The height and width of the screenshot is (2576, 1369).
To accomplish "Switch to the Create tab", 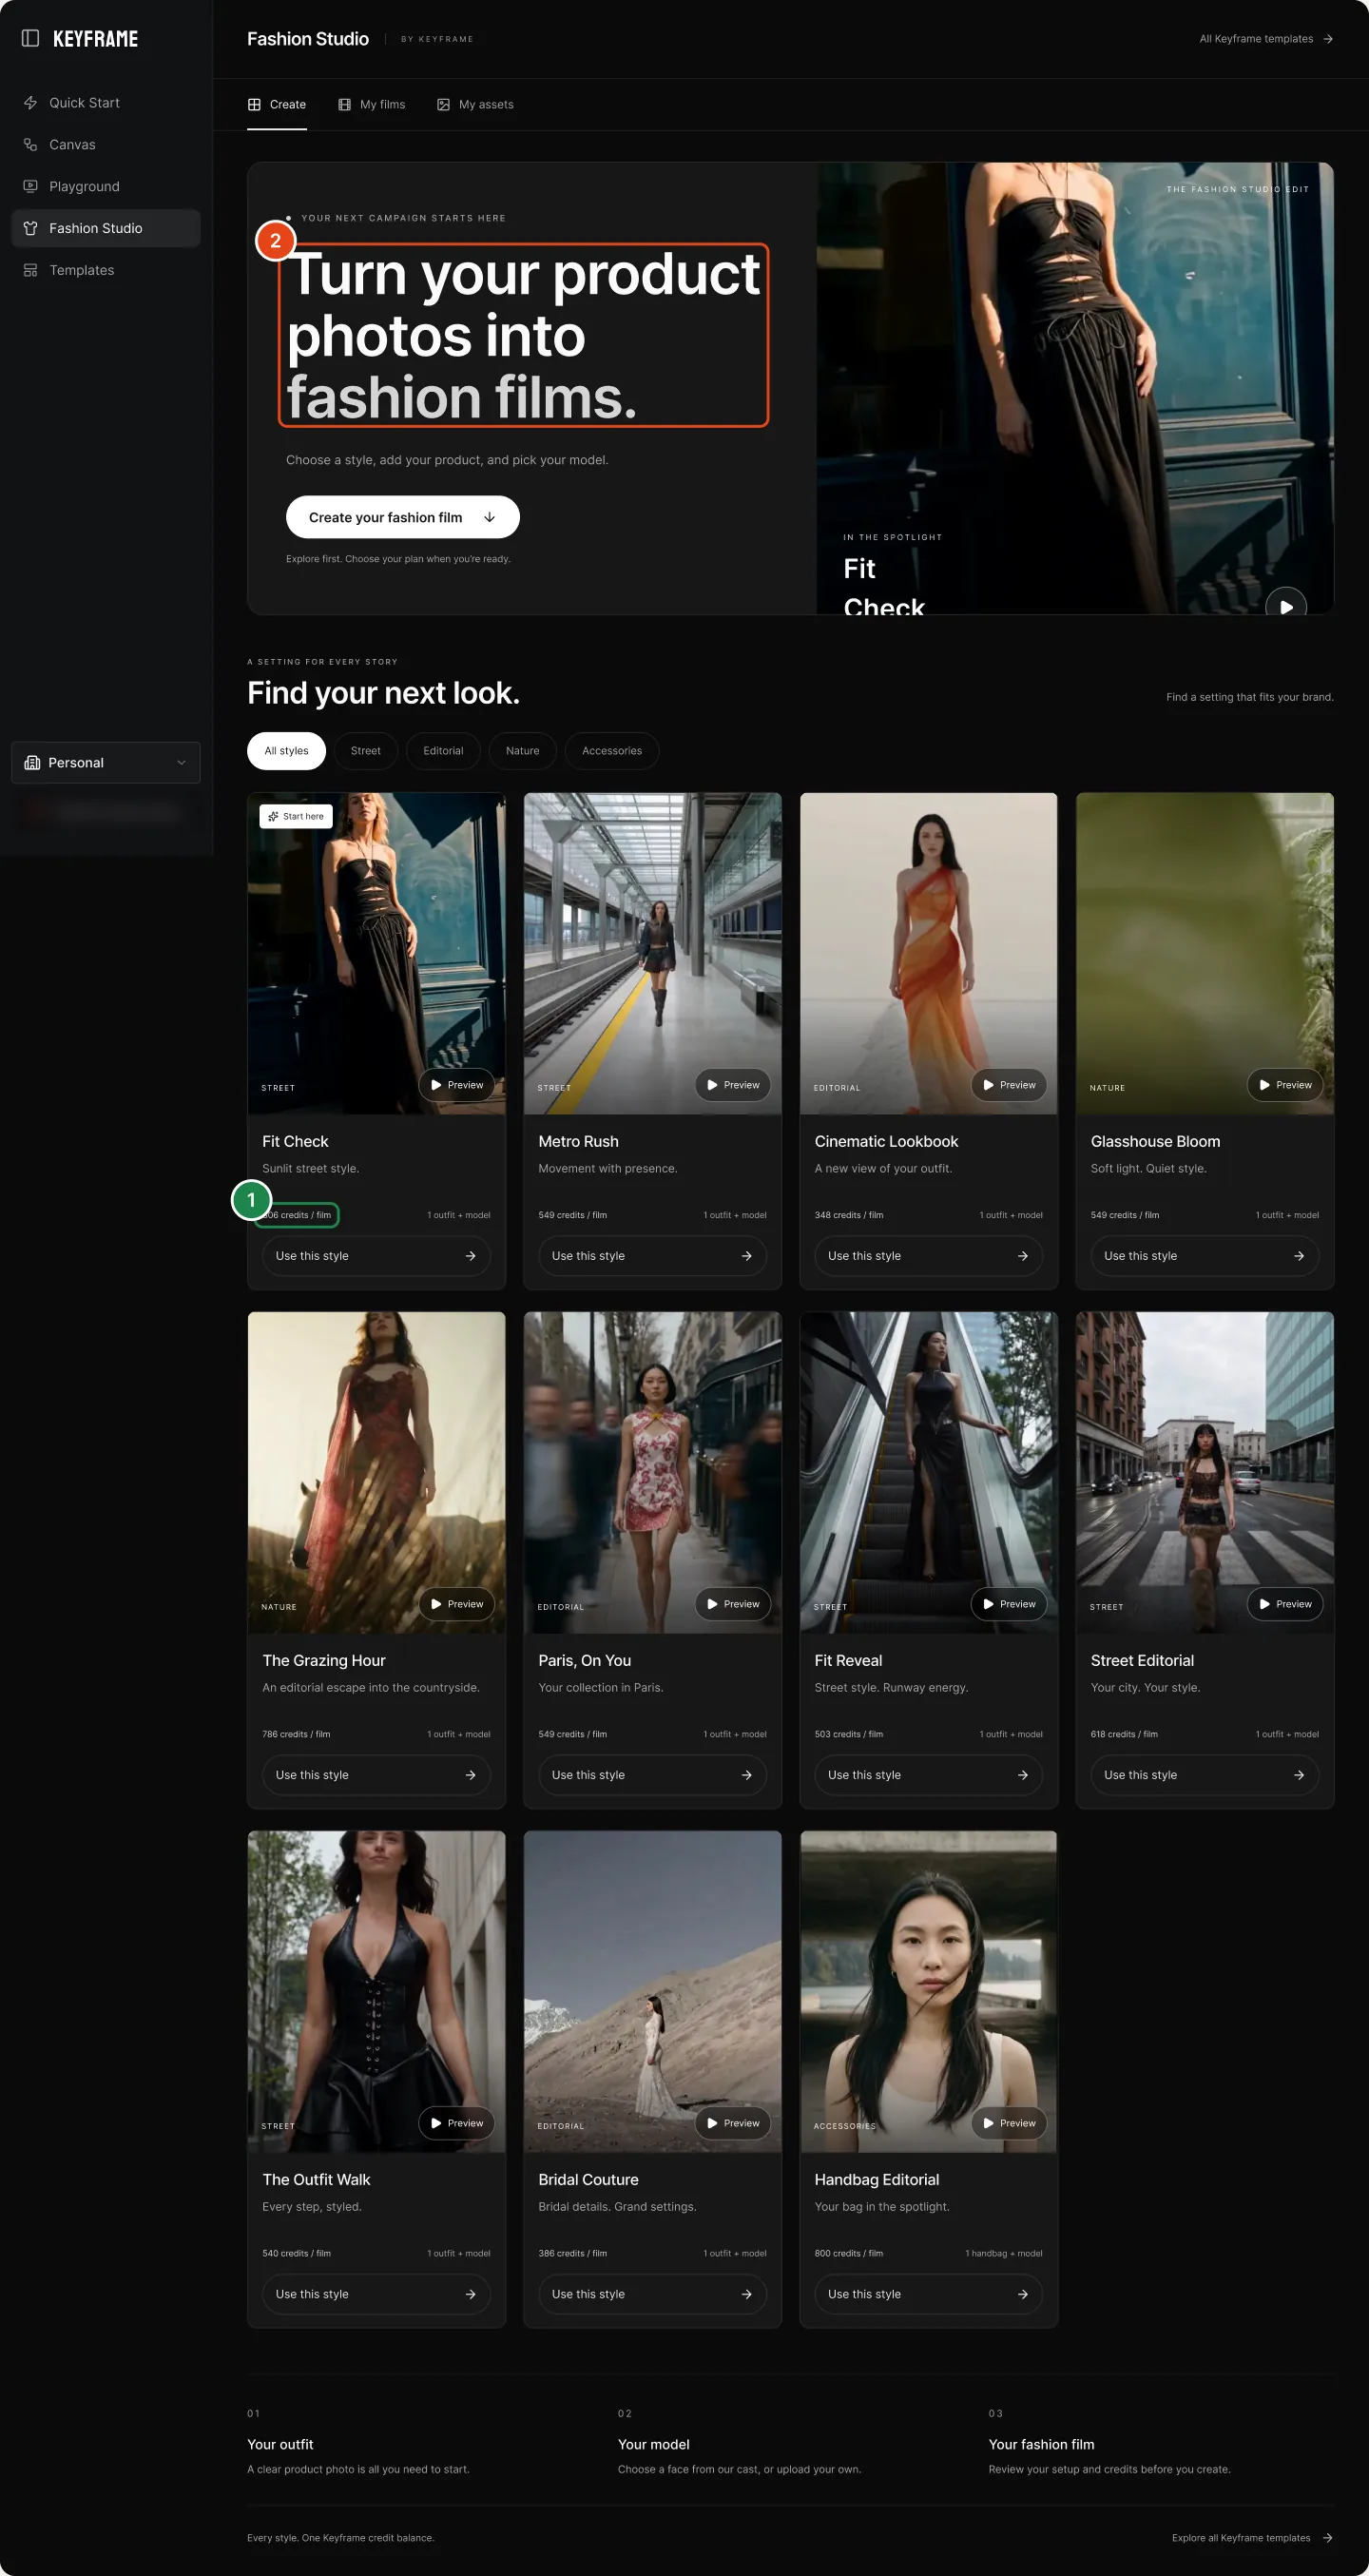I will pyautogui.click(x=277, y=105).
